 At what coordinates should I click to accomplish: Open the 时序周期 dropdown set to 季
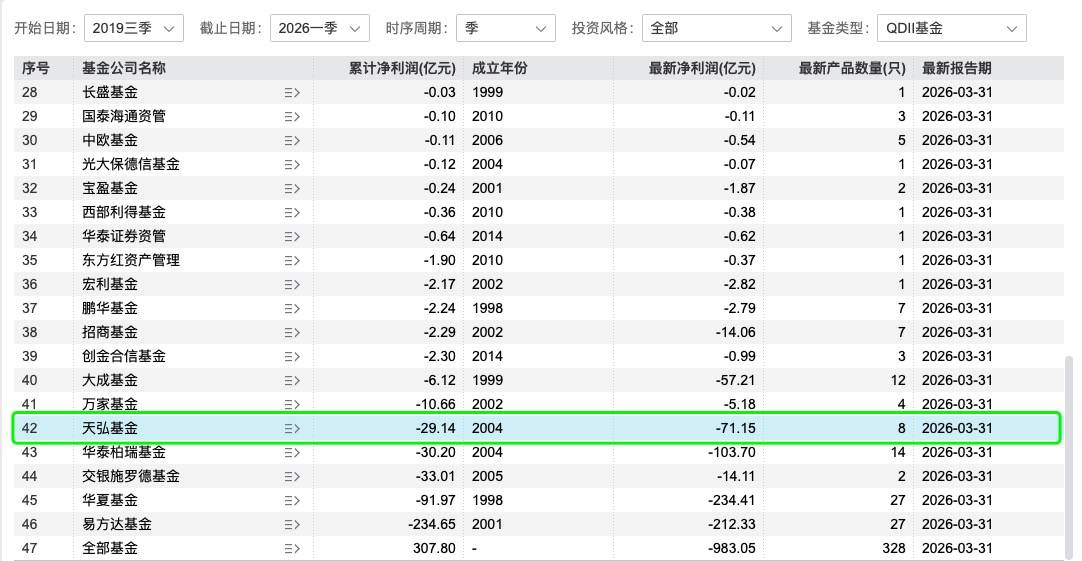coord(506,28)
